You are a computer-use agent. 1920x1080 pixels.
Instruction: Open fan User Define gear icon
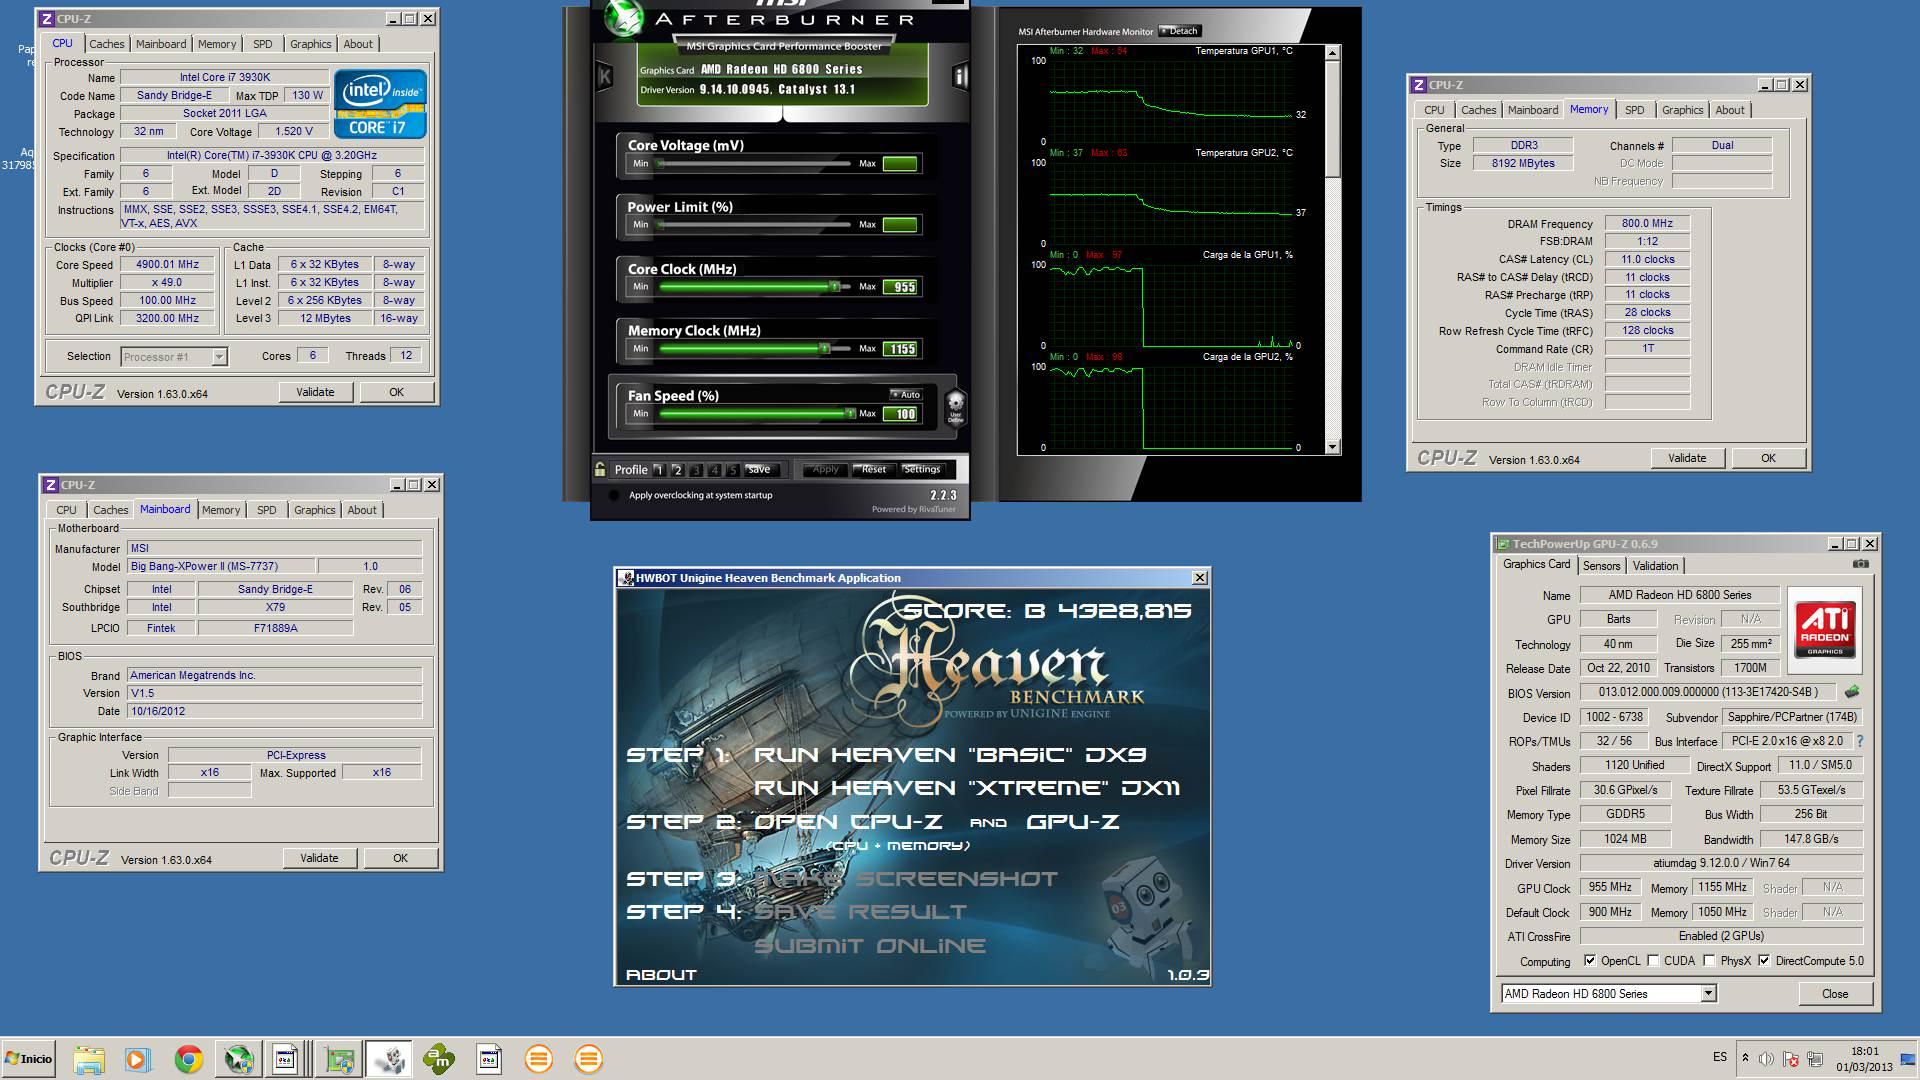click(x=955, y=407)
